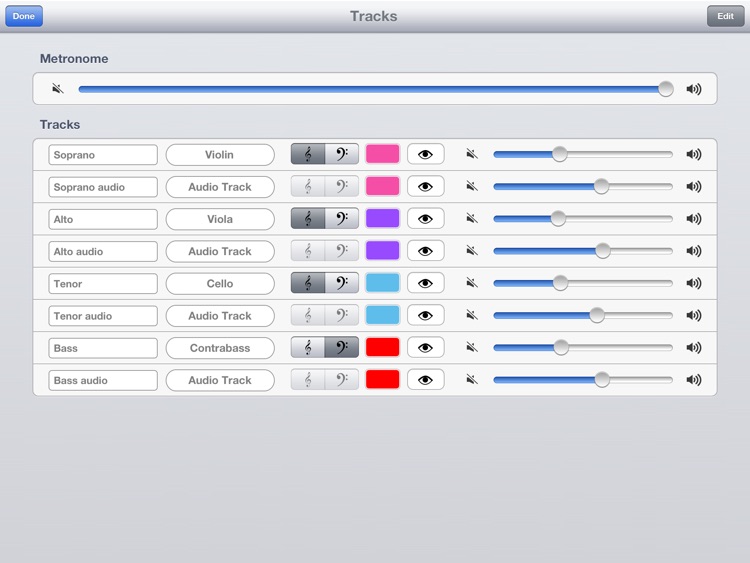Click the Tenor track name field
750x563 pixels.
(x=103, y=284)
